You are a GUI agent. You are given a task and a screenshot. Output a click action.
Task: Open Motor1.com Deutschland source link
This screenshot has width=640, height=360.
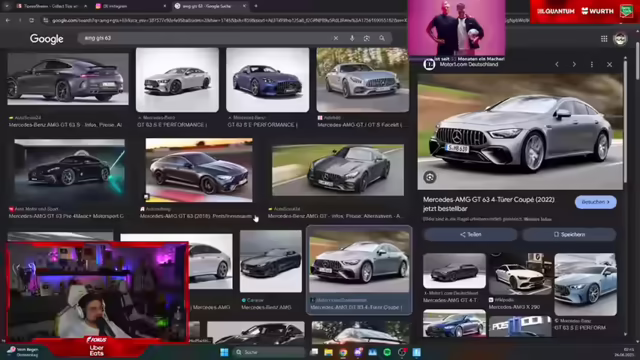point(469,64)
